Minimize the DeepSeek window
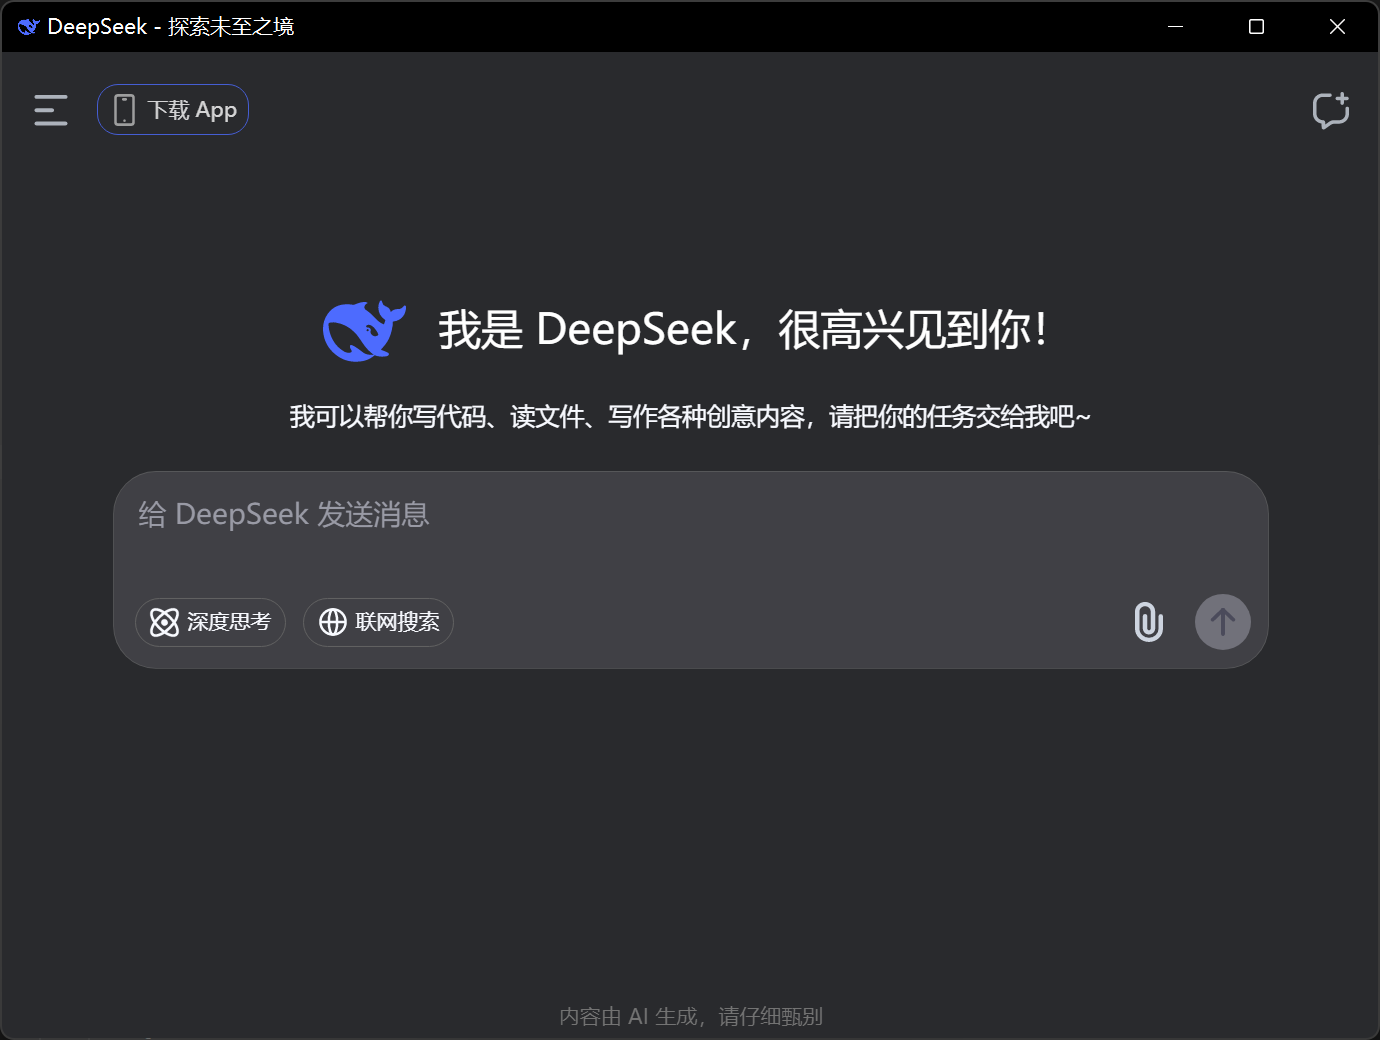The height and width of the screenshot is (1040, 1380). pyautogui.click(x=1176, y=27)
